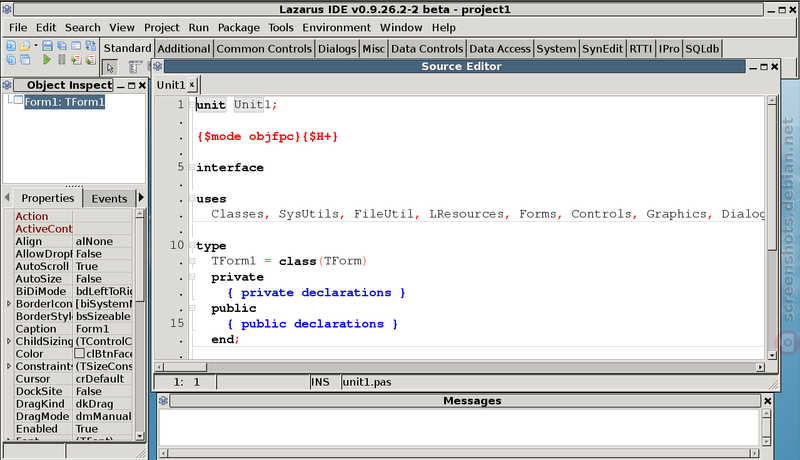Click the Save floppy disk icon
Image resolution: width=800 pixels, height=460 pixels.
coord(47,46)
